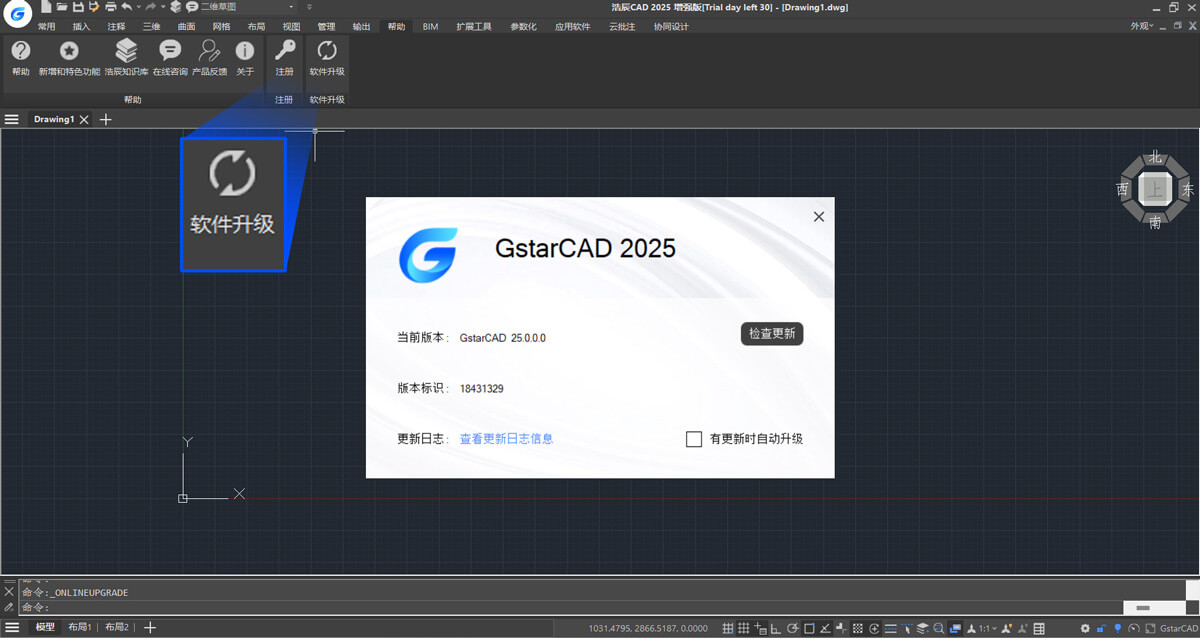Click the Save As quick access icon
The width and height of the screenshot is (1200, 638).
(x=94, y=6)
